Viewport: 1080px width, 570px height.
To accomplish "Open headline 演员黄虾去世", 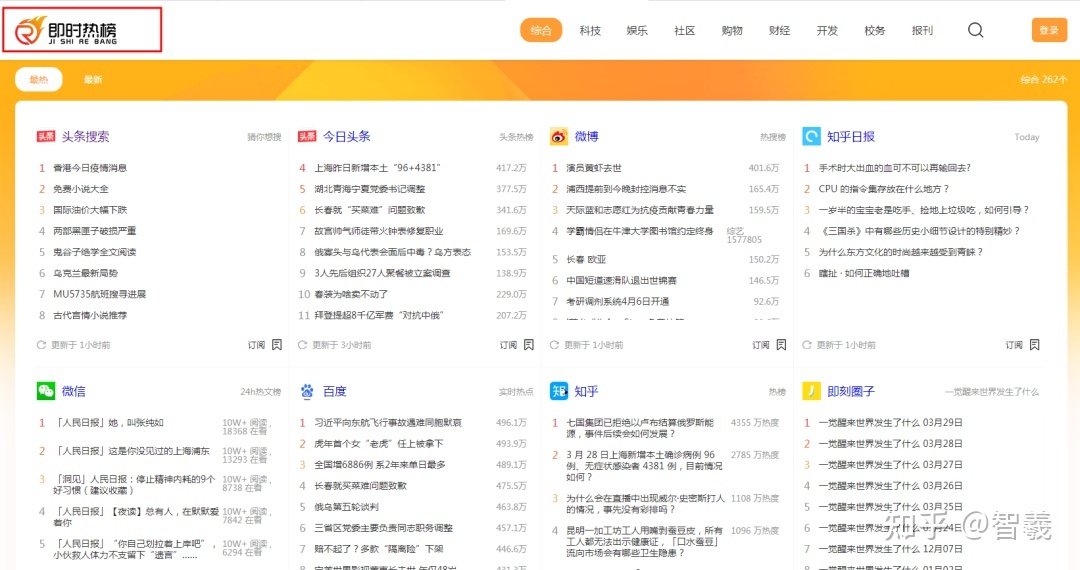I will [594, 168].
